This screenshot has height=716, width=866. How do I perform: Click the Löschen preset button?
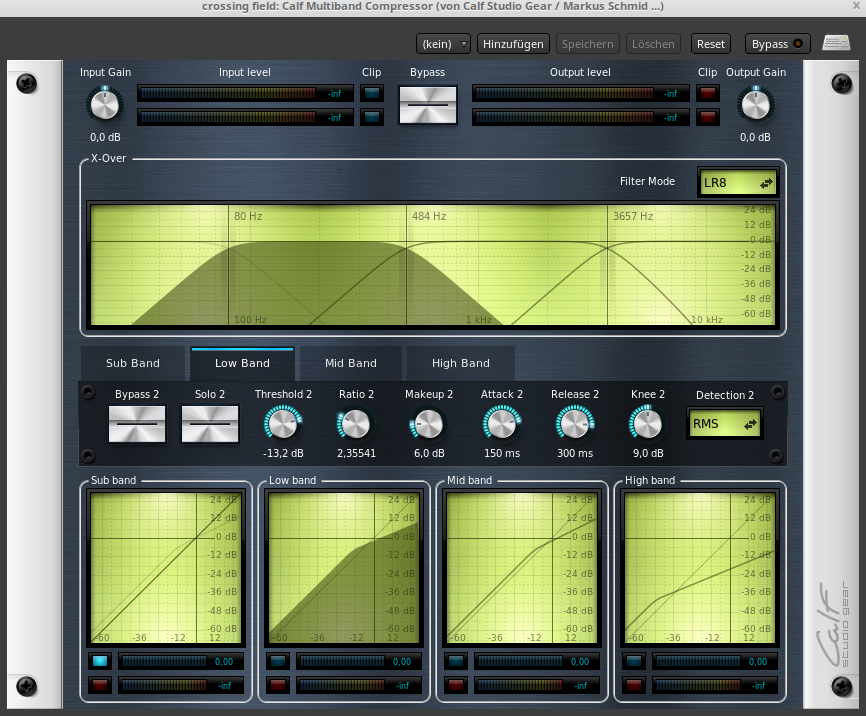(x=653, y=44)
